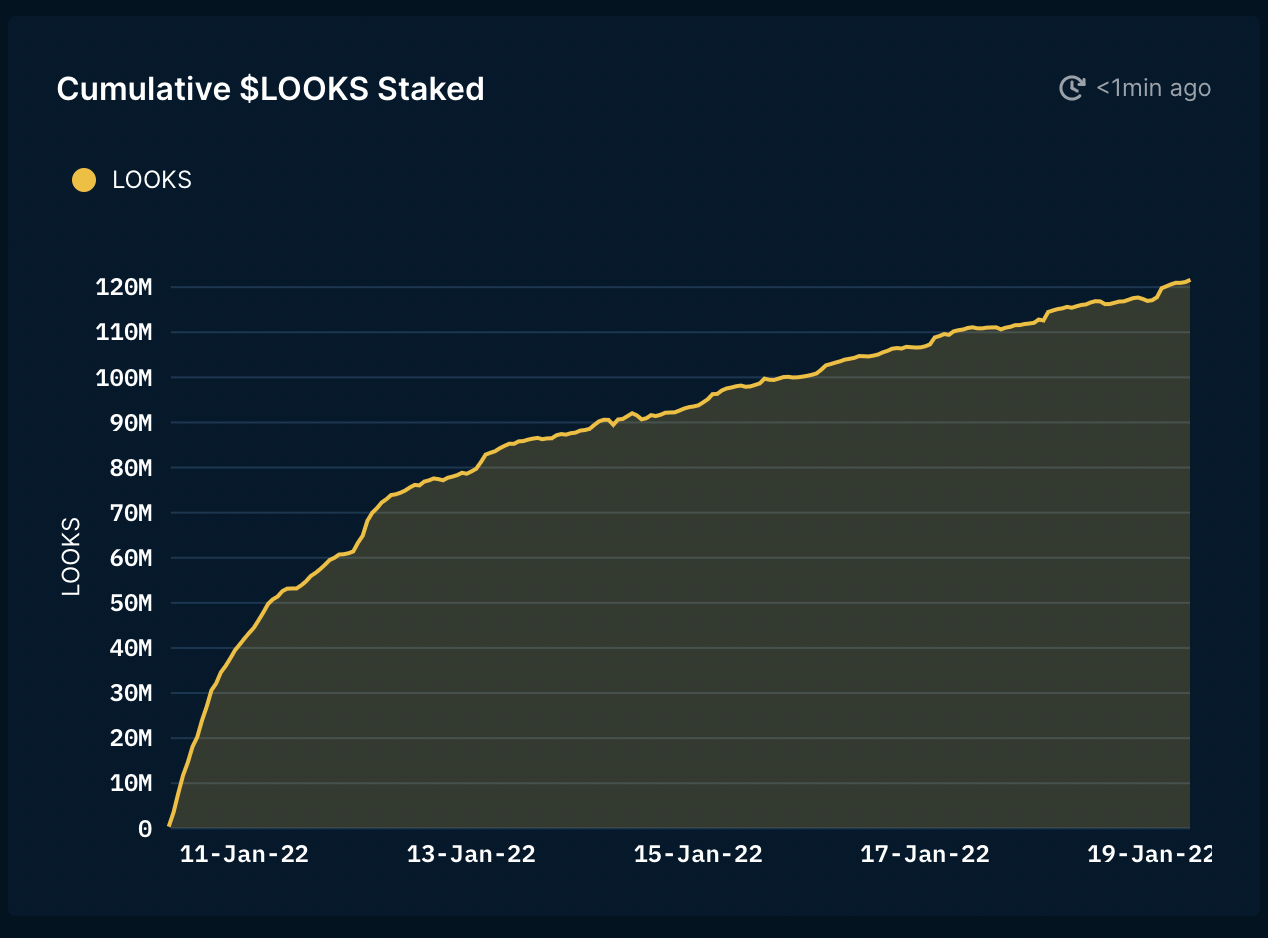The height and width of the screenshot is (938, 1268).
Task: Click the 11-Jan-22 date label
Action: click(244, 854)
